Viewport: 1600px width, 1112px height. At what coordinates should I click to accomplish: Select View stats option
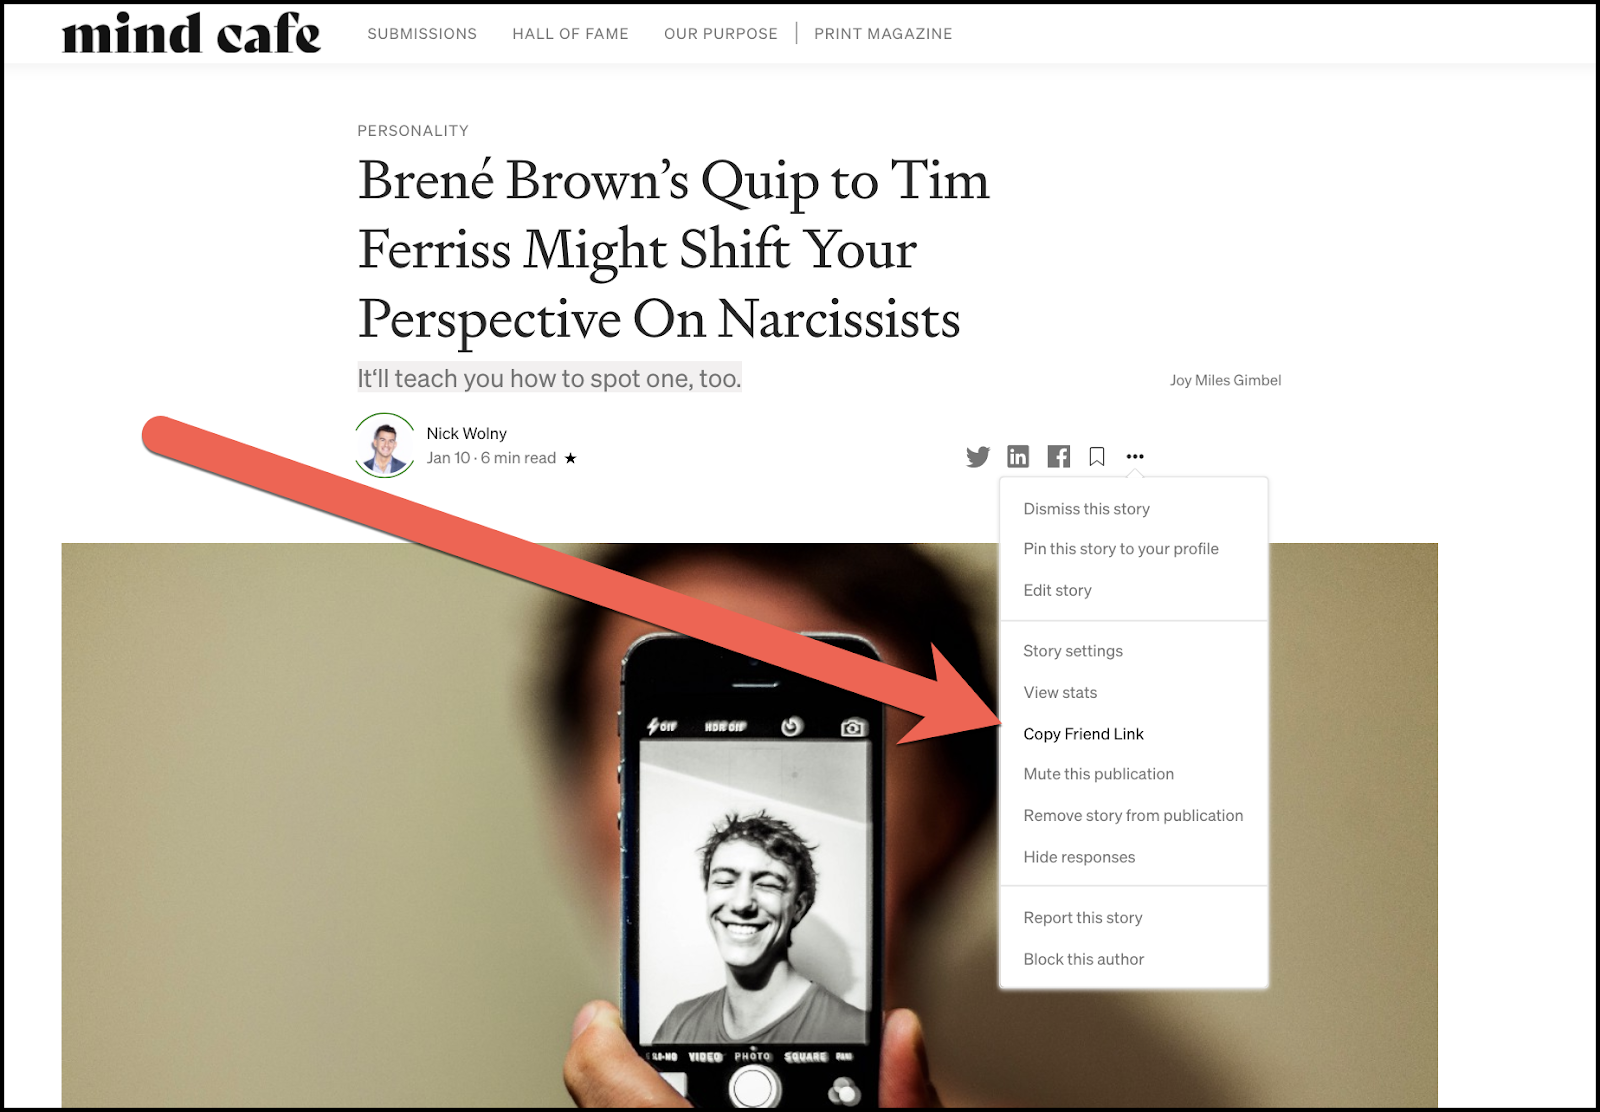pos(1060,692)
